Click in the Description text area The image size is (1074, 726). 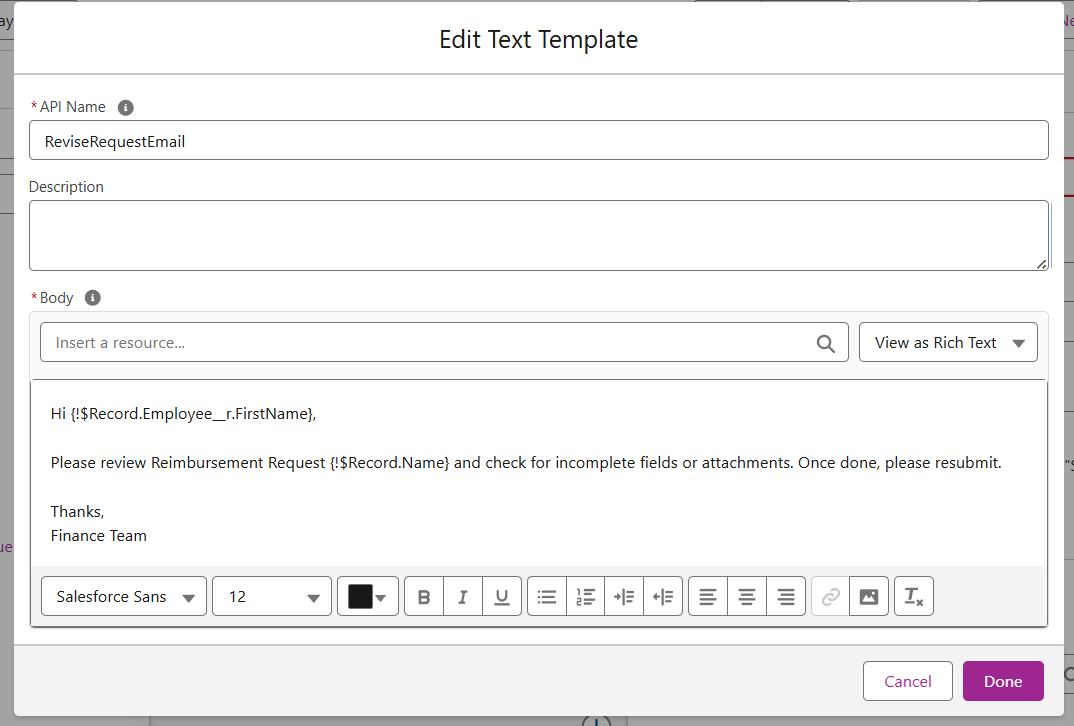click(x=538, y=235)
